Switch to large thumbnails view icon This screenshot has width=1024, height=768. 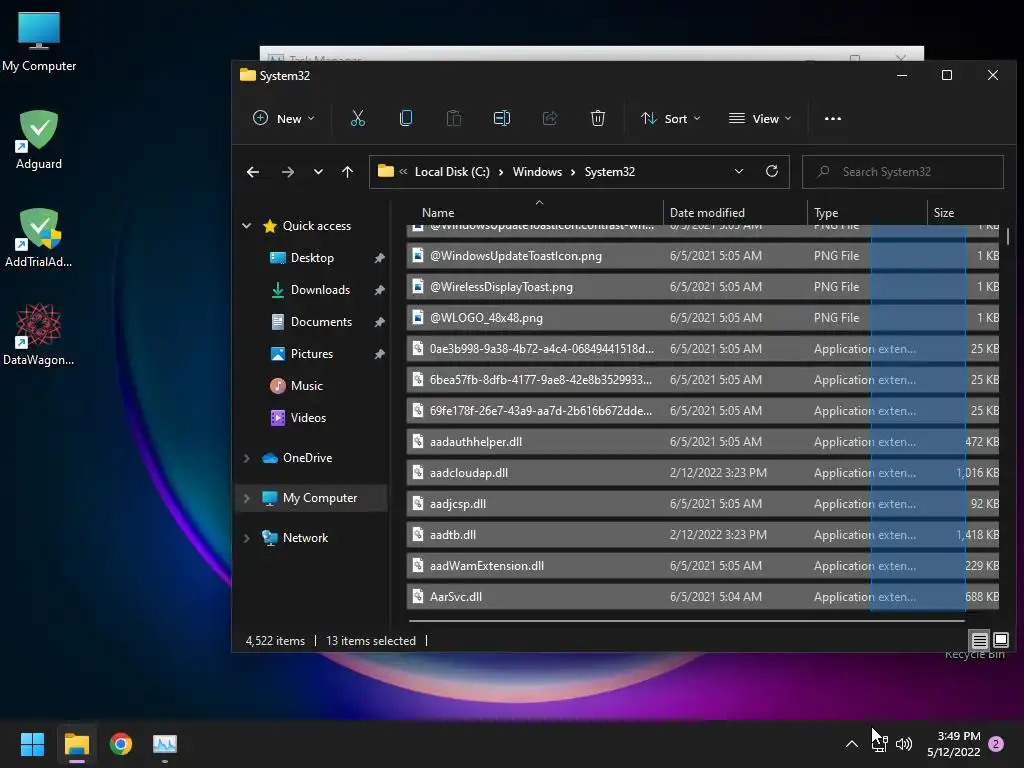(1000, 640)
